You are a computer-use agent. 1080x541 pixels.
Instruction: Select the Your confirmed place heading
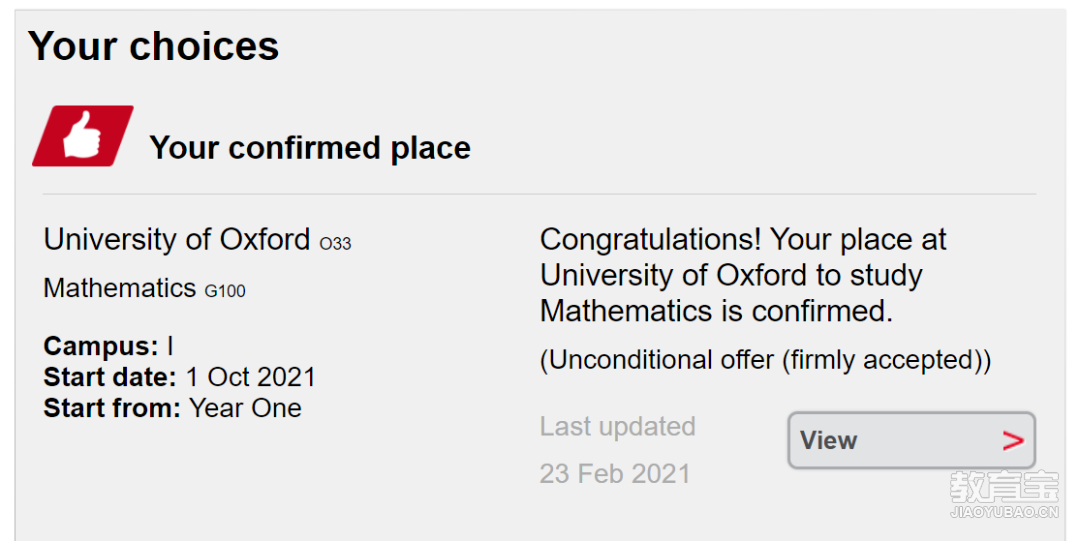310,148
